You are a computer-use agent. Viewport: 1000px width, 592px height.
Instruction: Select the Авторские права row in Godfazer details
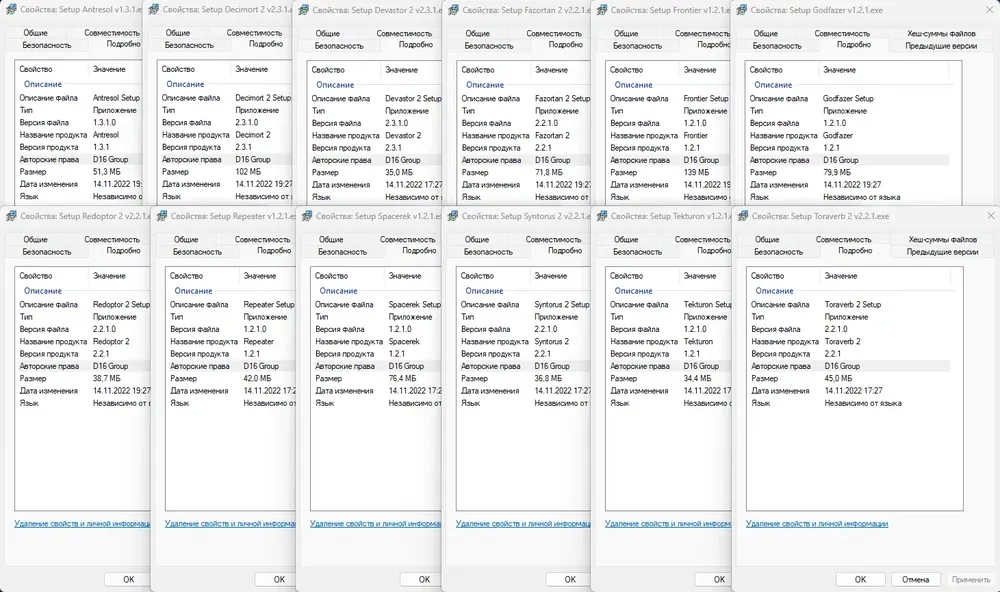pyautogui.click(x=848, y=160)
